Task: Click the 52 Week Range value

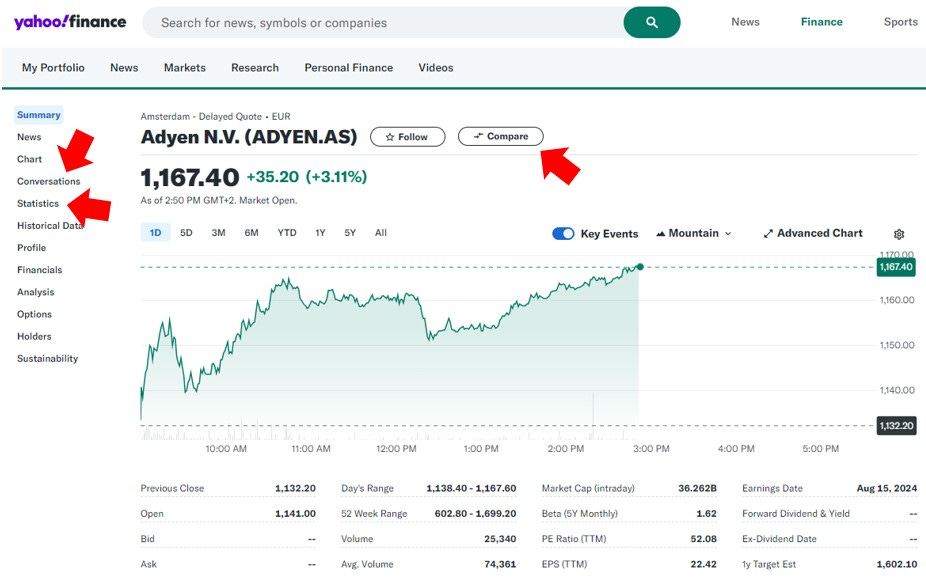Action: tap(475, 514)
